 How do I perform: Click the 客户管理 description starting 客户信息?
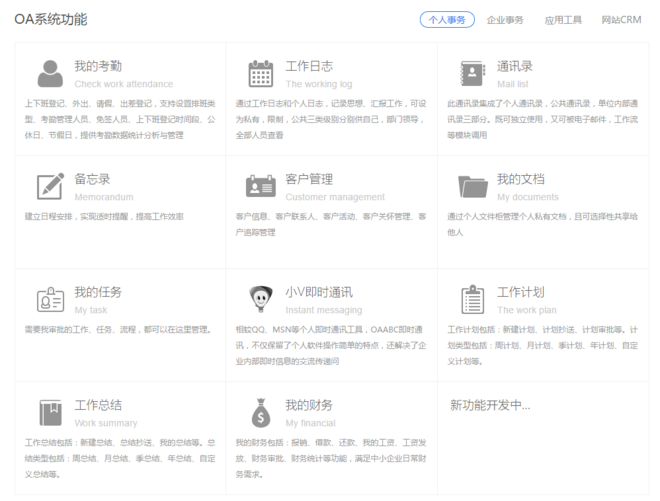[x=331, y=224]
